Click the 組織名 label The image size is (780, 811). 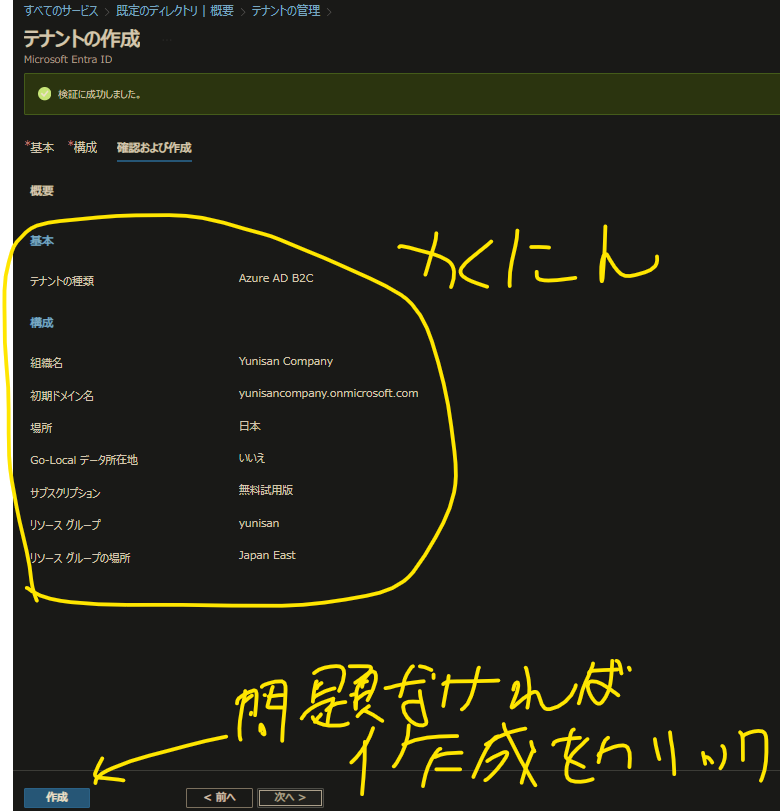tap(47, 363)
